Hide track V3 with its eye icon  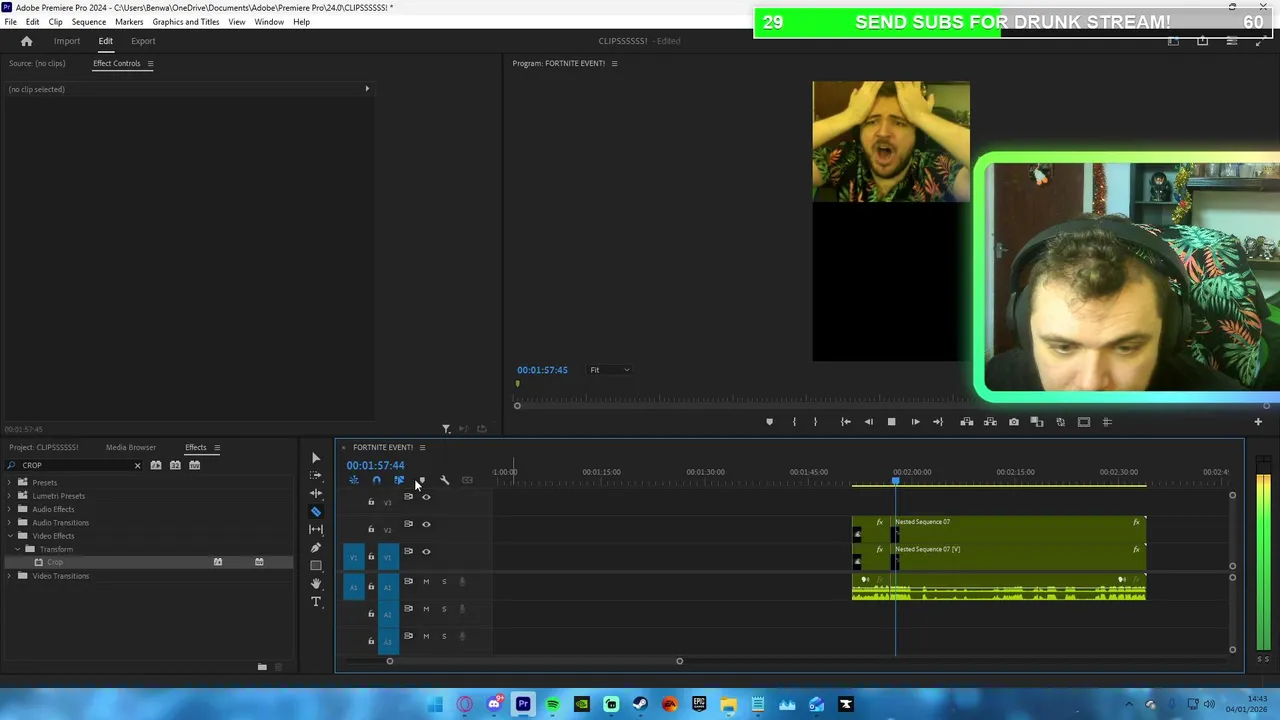click(426, 497)
